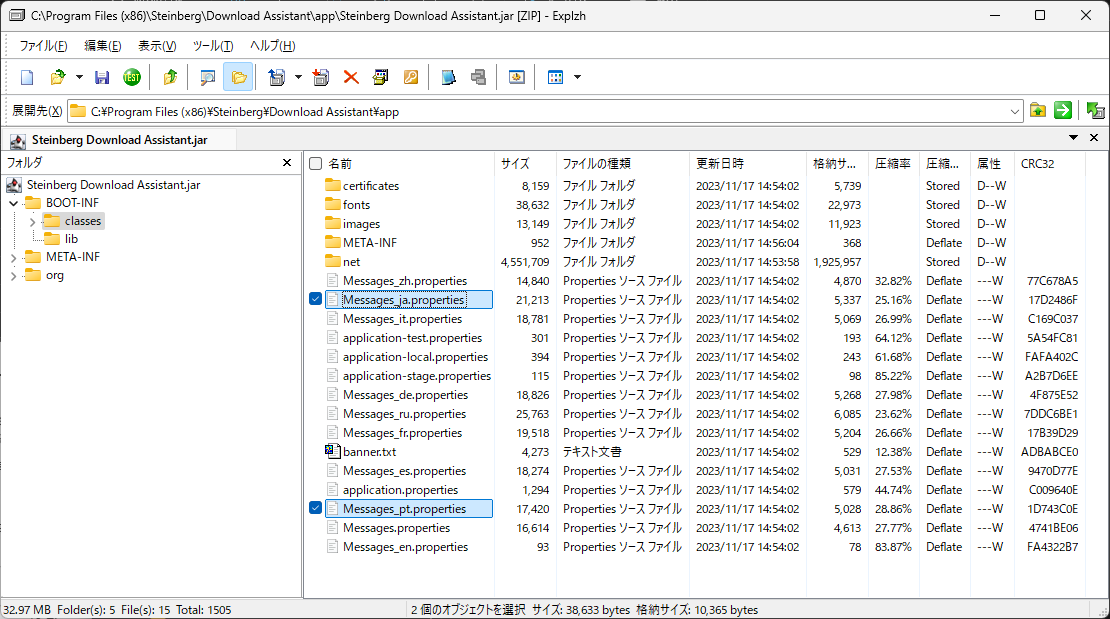
Task: Click the green arrow extract-here icon
Action: click(1063, 110)
